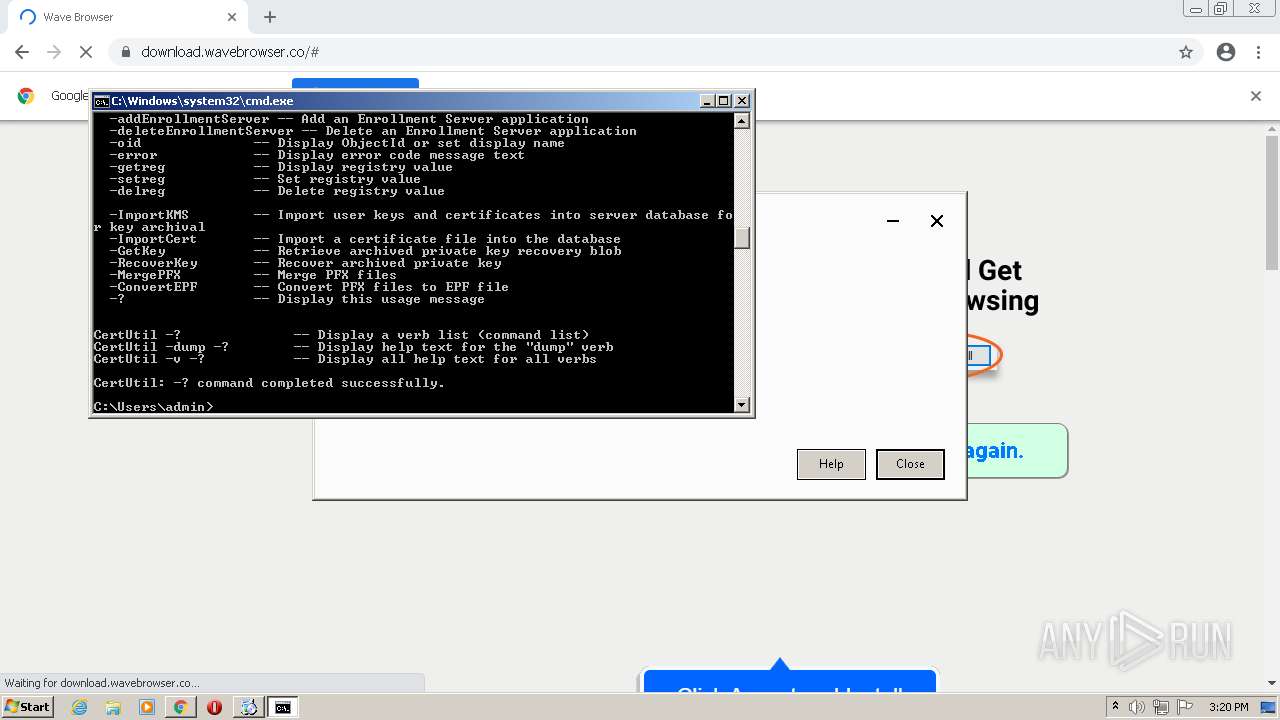Restore down the Chrome window
The width and height of the screenshot is (1280, 720).
pos(1221,9)
